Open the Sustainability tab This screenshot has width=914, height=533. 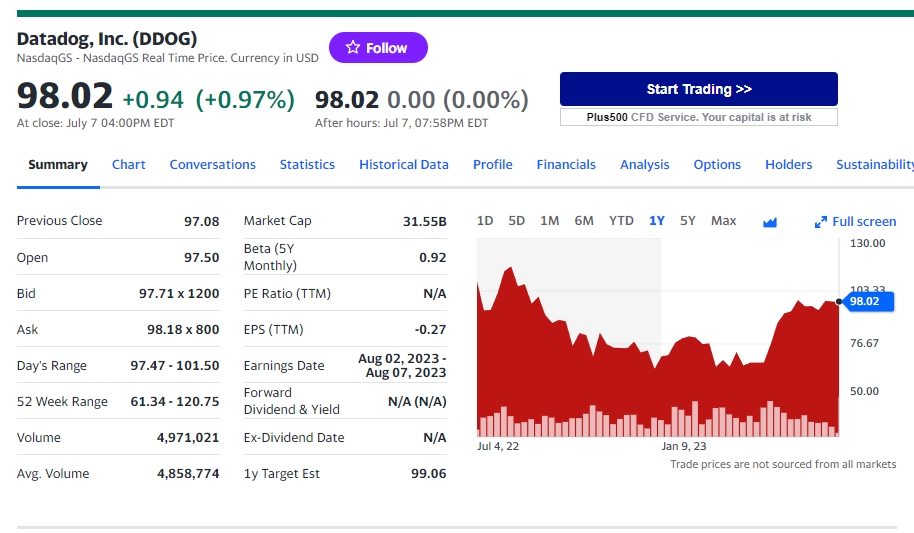(x=875, y=164)
